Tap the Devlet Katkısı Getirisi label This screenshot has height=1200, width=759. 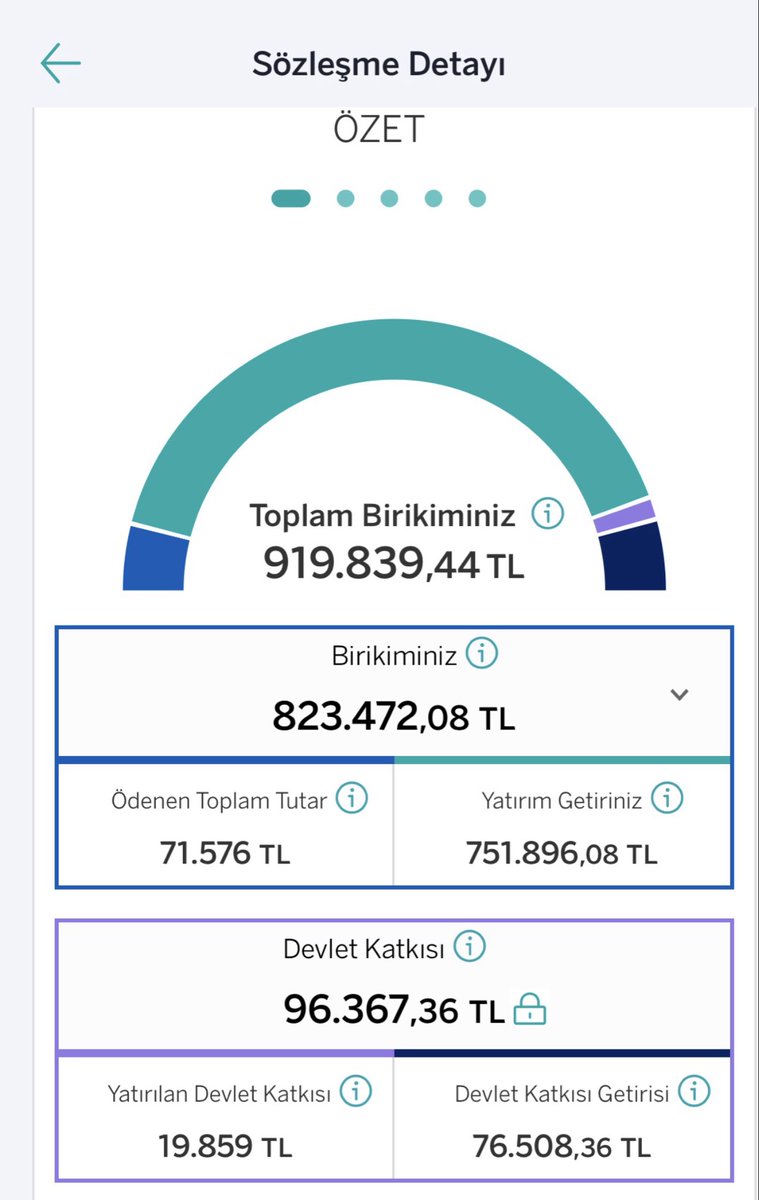(x=562, y=1094)
